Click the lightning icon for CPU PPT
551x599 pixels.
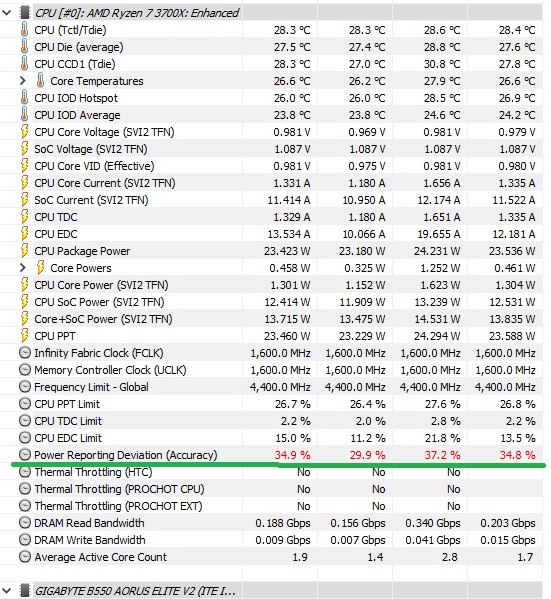pyautogui.click(x=24, y=336)
